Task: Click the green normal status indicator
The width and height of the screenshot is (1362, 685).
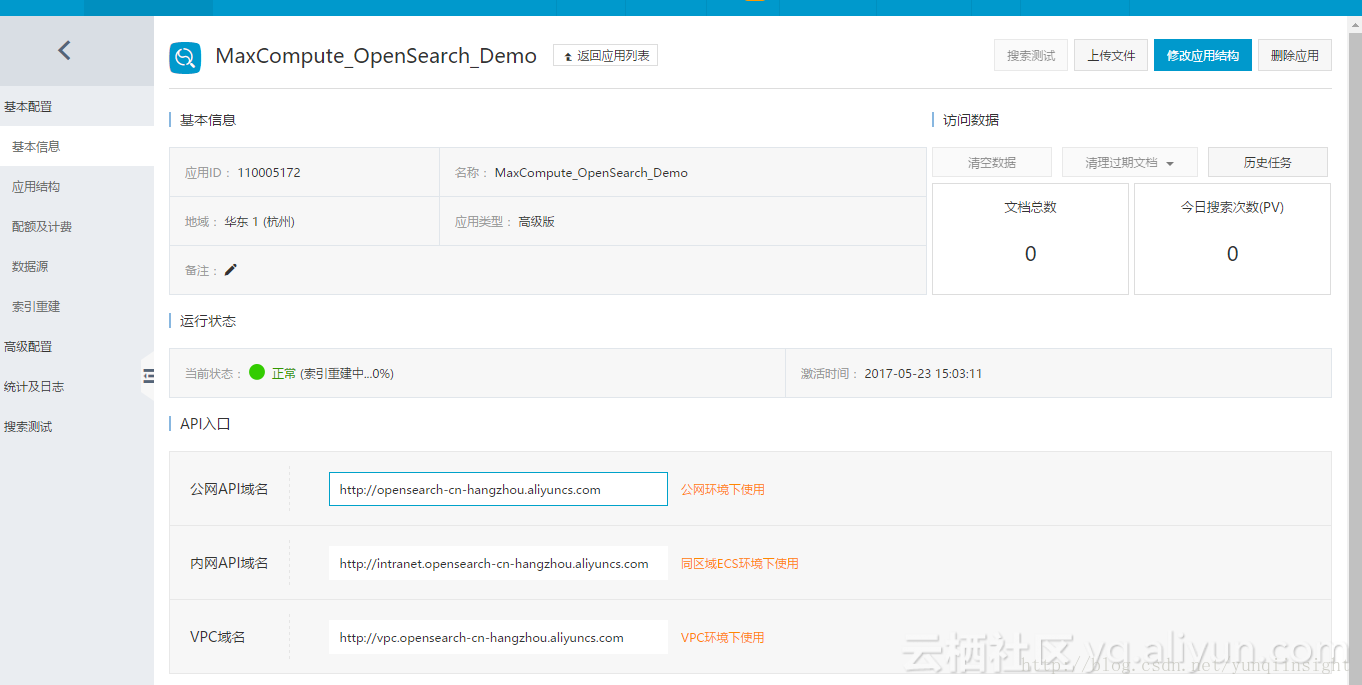Action: pyautogui.click(x=257, y=372)
